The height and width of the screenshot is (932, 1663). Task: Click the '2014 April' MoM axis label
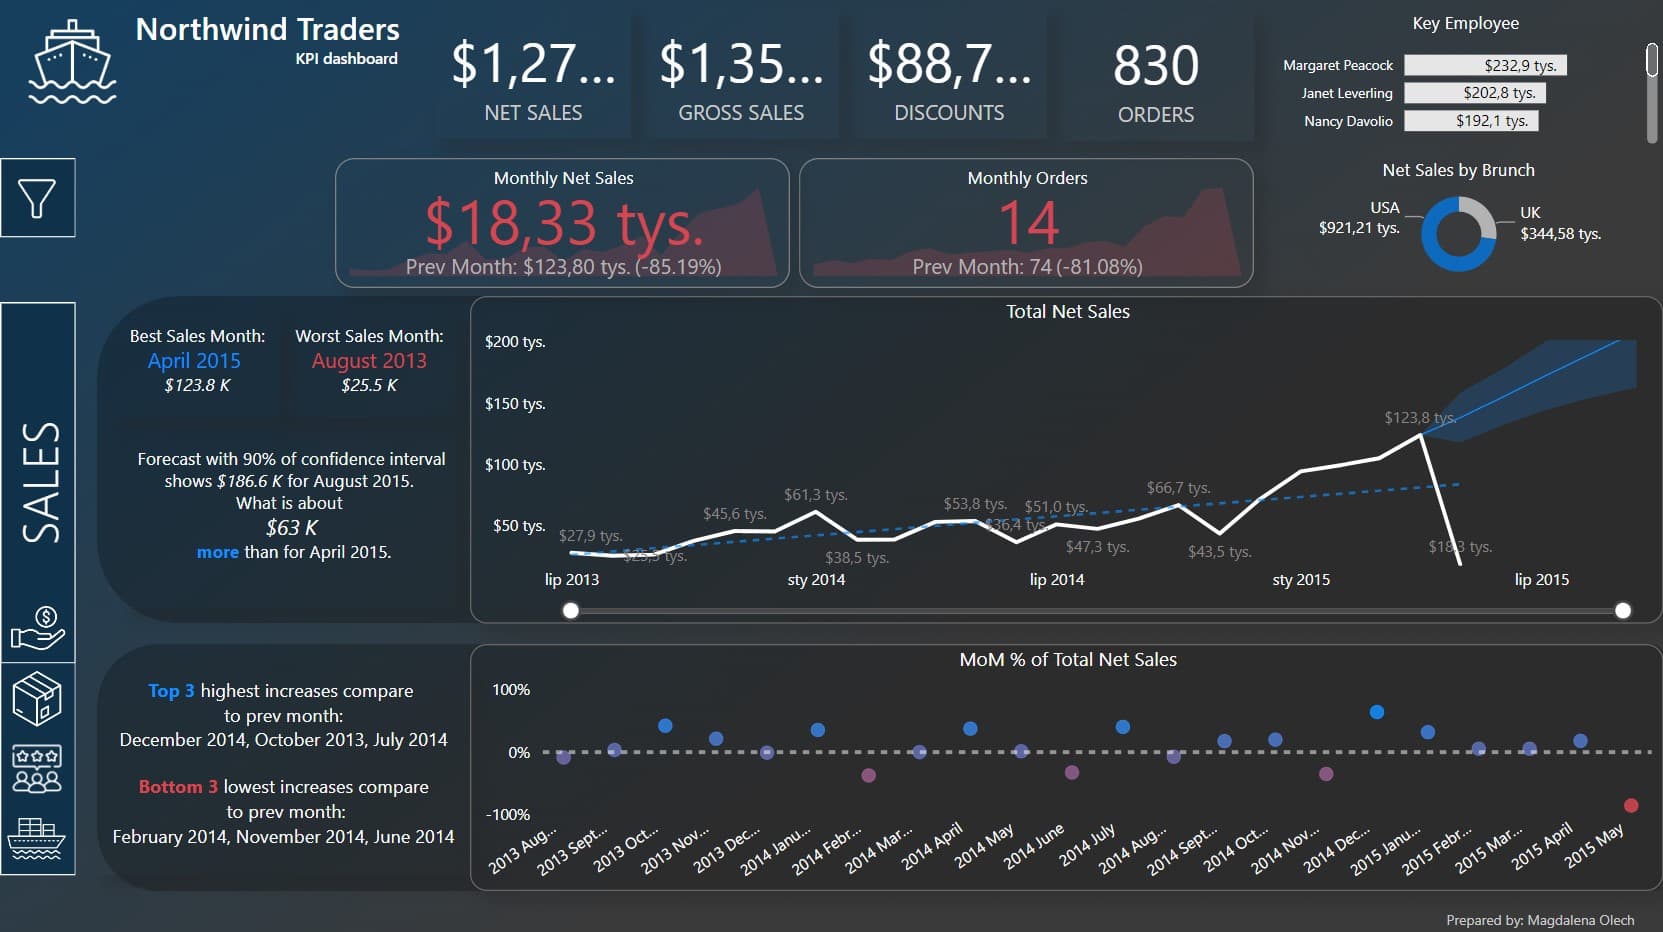933,846
